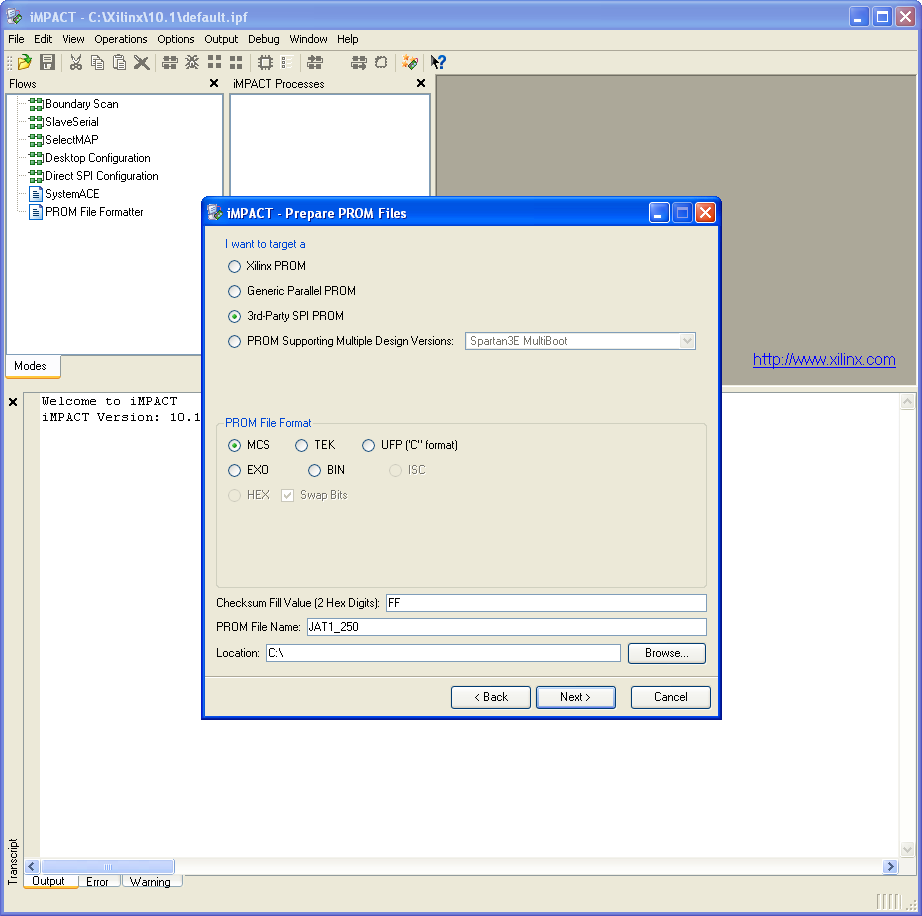Toggle the Swap Bits checkbox

287,495
